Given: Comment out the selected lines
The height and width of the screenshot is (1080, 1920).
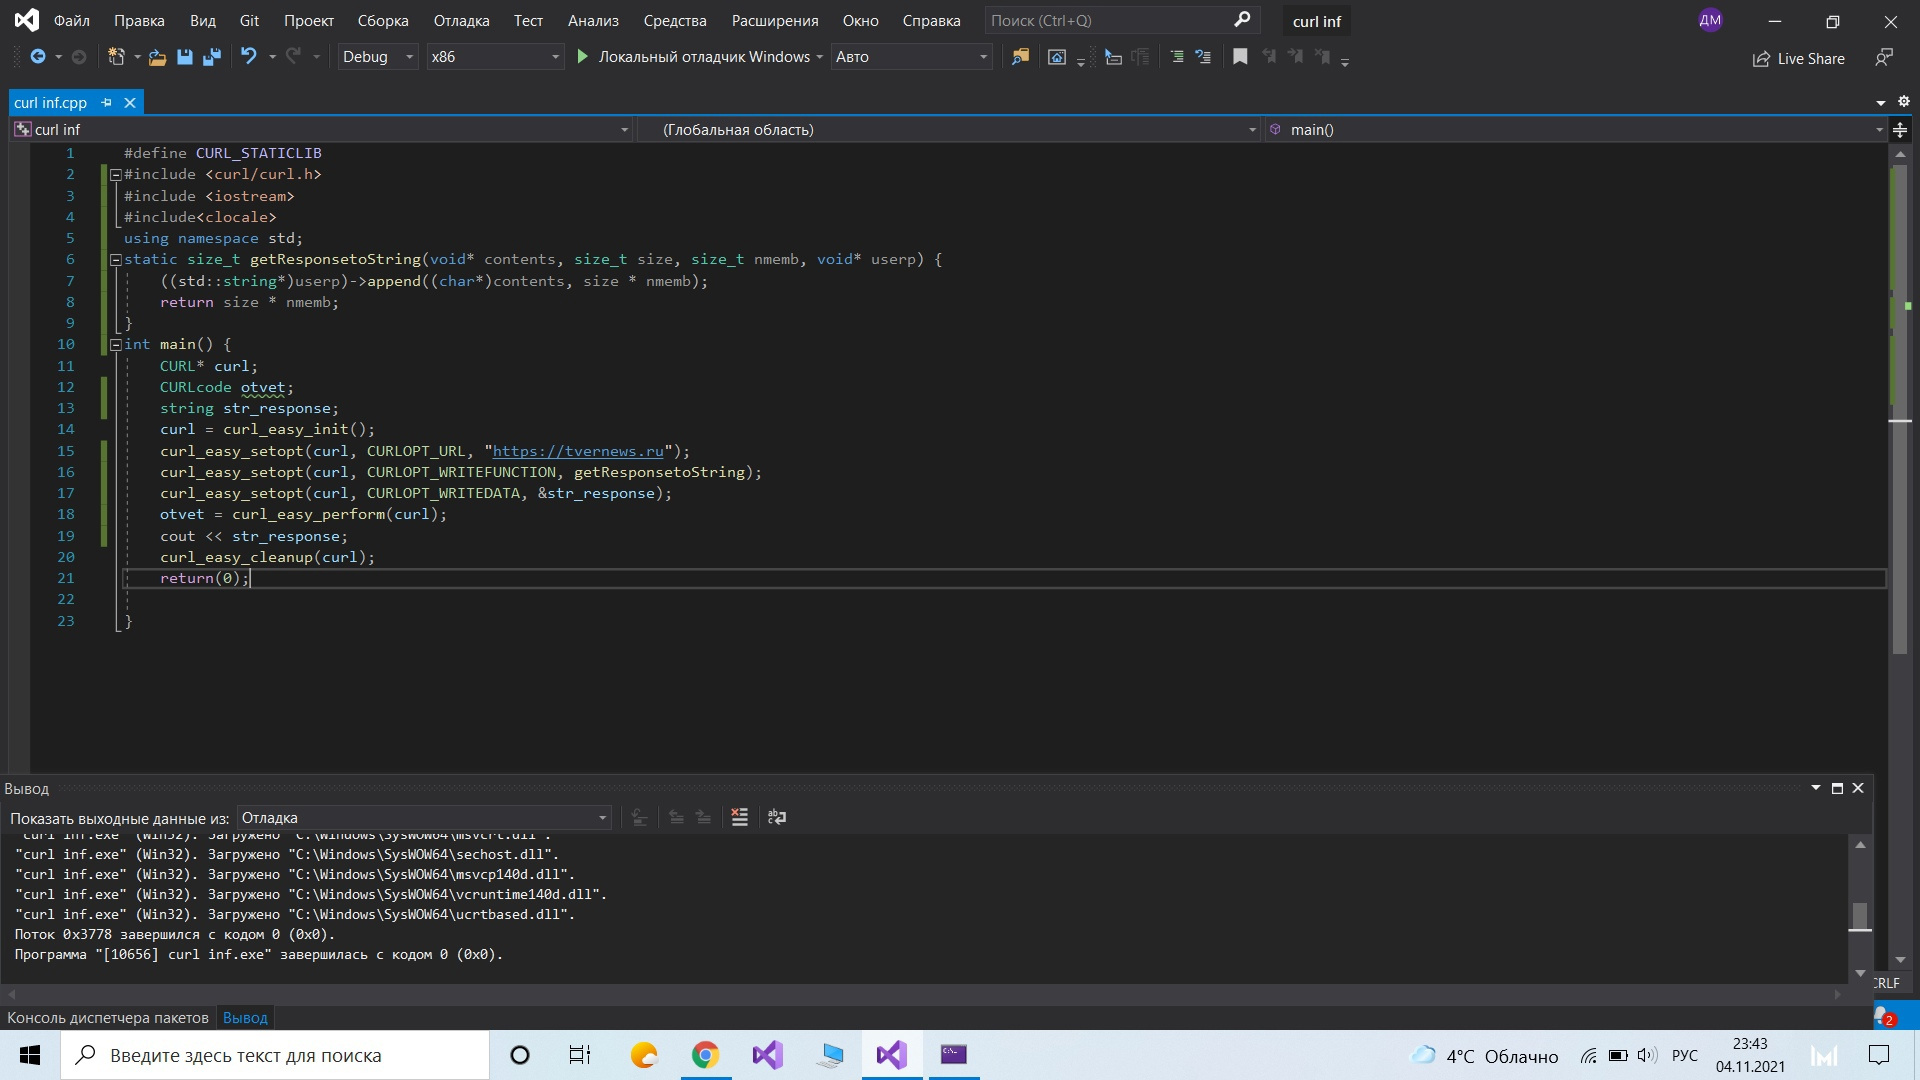Looking at the screenshot, I should click(1177, 57).
